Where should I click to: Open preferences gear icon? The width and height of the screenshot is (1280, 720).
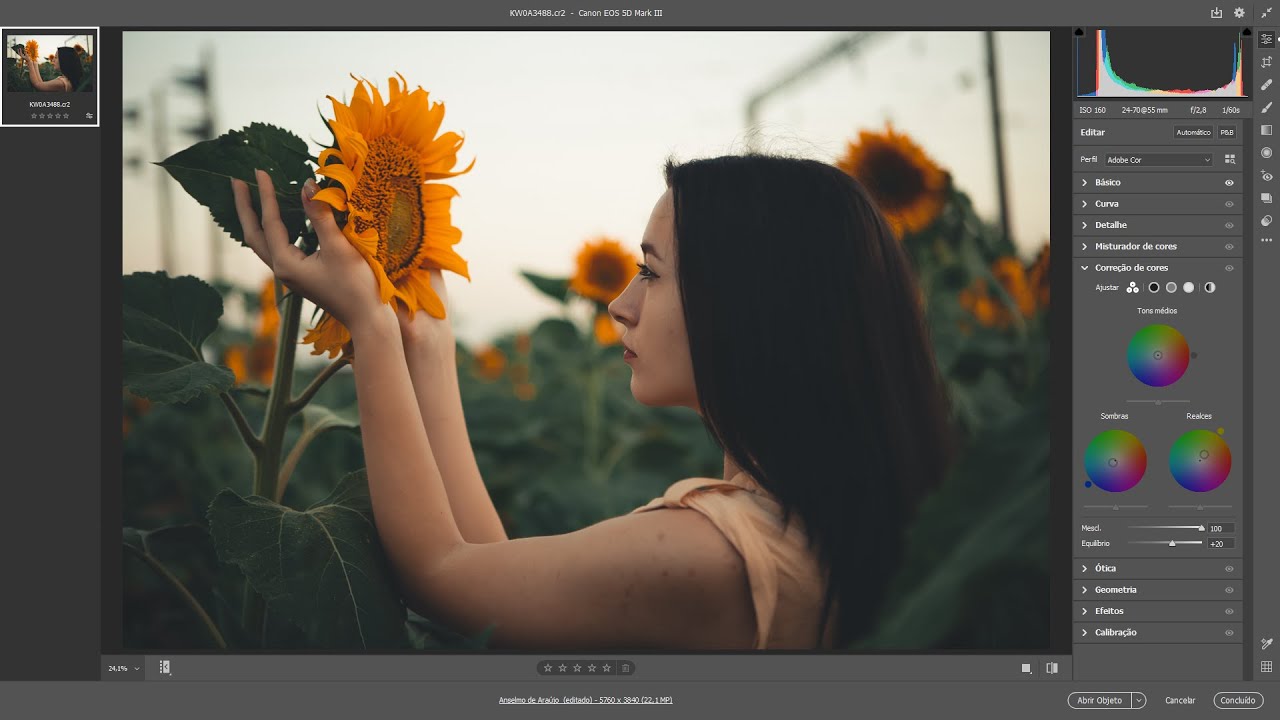coord(1240,13)
